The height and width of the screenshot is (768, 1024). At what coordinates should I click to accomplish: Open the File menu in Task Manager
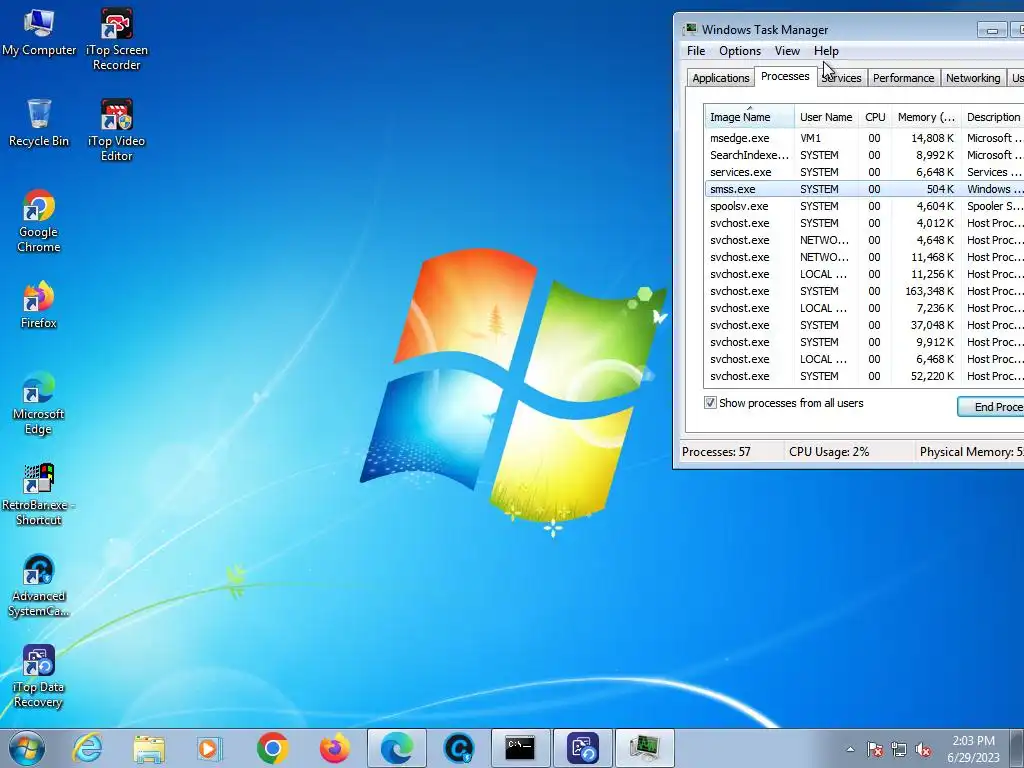pos(696,51)
